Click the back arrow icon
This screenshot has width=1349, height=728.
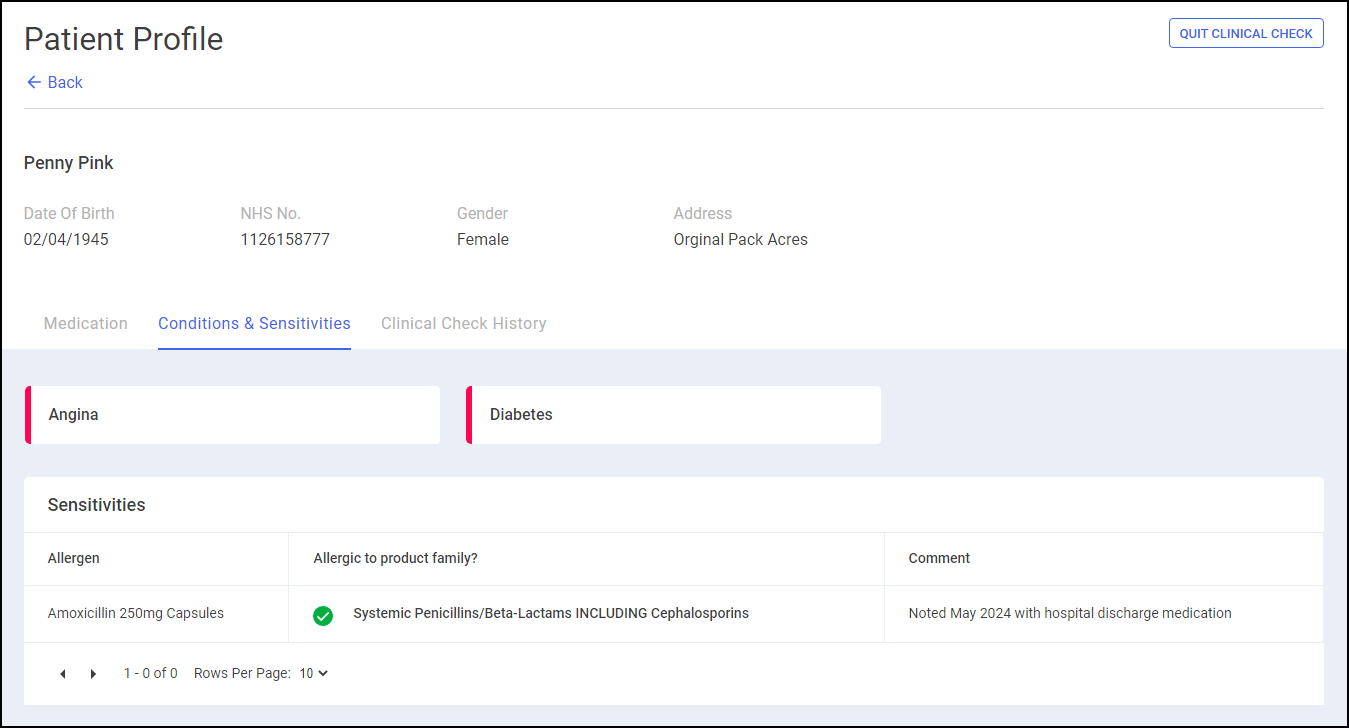(34, 82)
